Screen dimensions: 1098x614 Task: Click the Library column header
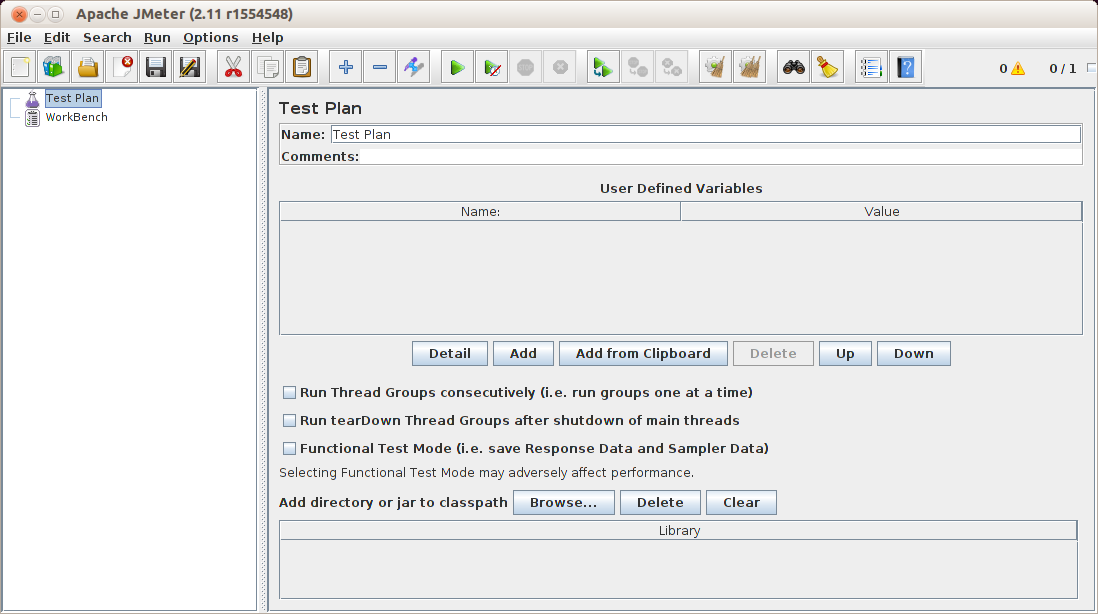679,531
